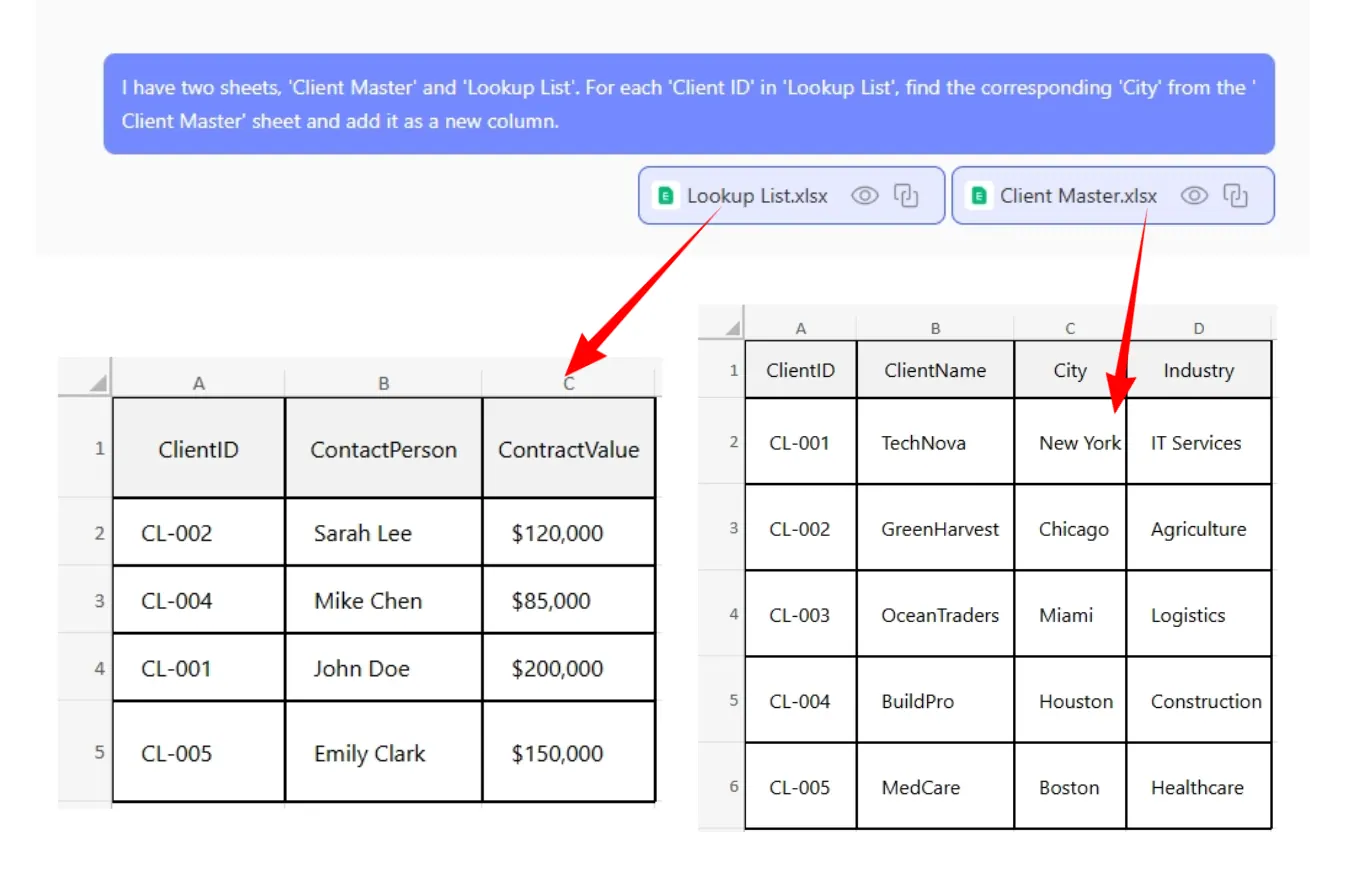Select row 6 header in Client Master
This screenshot has width=1353, height=880.
(x=733, y=786)
